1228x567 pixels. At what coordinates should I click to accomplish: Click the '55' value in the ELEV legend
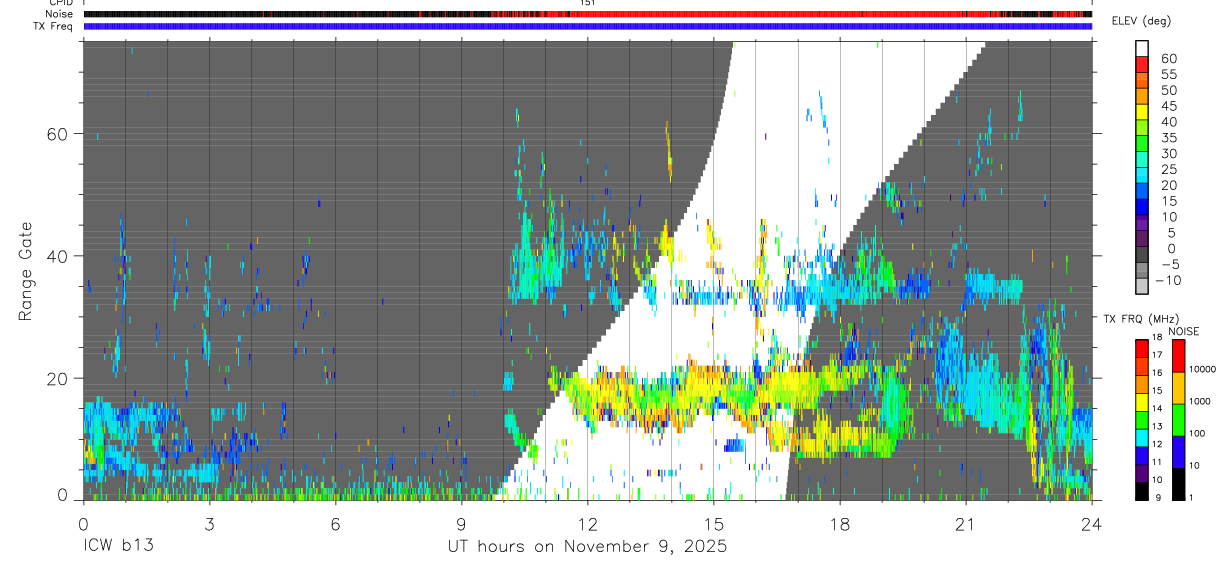pos(1168,74)
